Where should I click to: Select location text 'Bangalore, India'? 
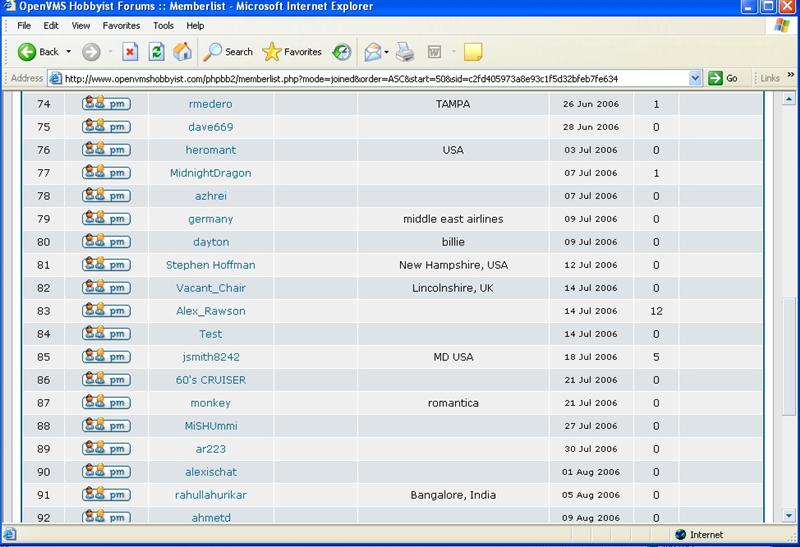click(x=453, y=495)
